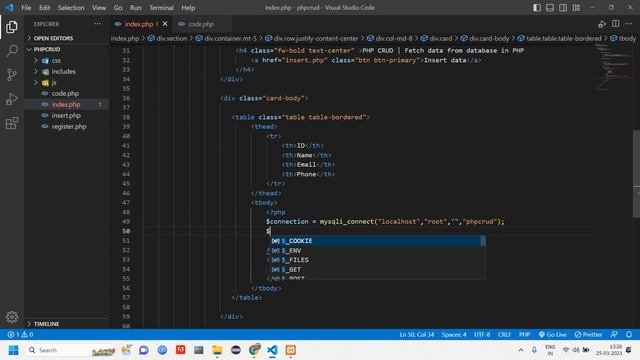Open Windows Start menu
This screenshot has height=360, width=640.
coord(13,350)
